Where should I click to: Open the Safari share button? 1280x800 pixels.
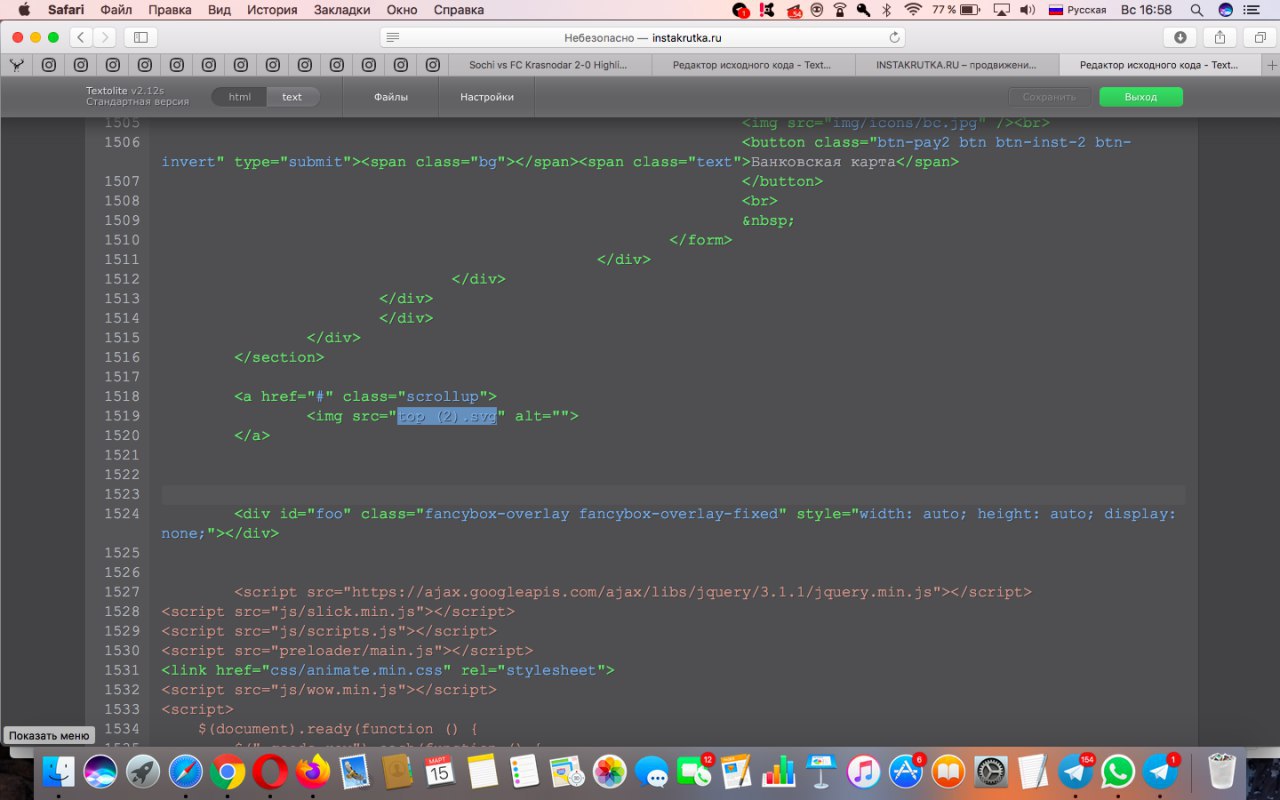pos(1220,37)
